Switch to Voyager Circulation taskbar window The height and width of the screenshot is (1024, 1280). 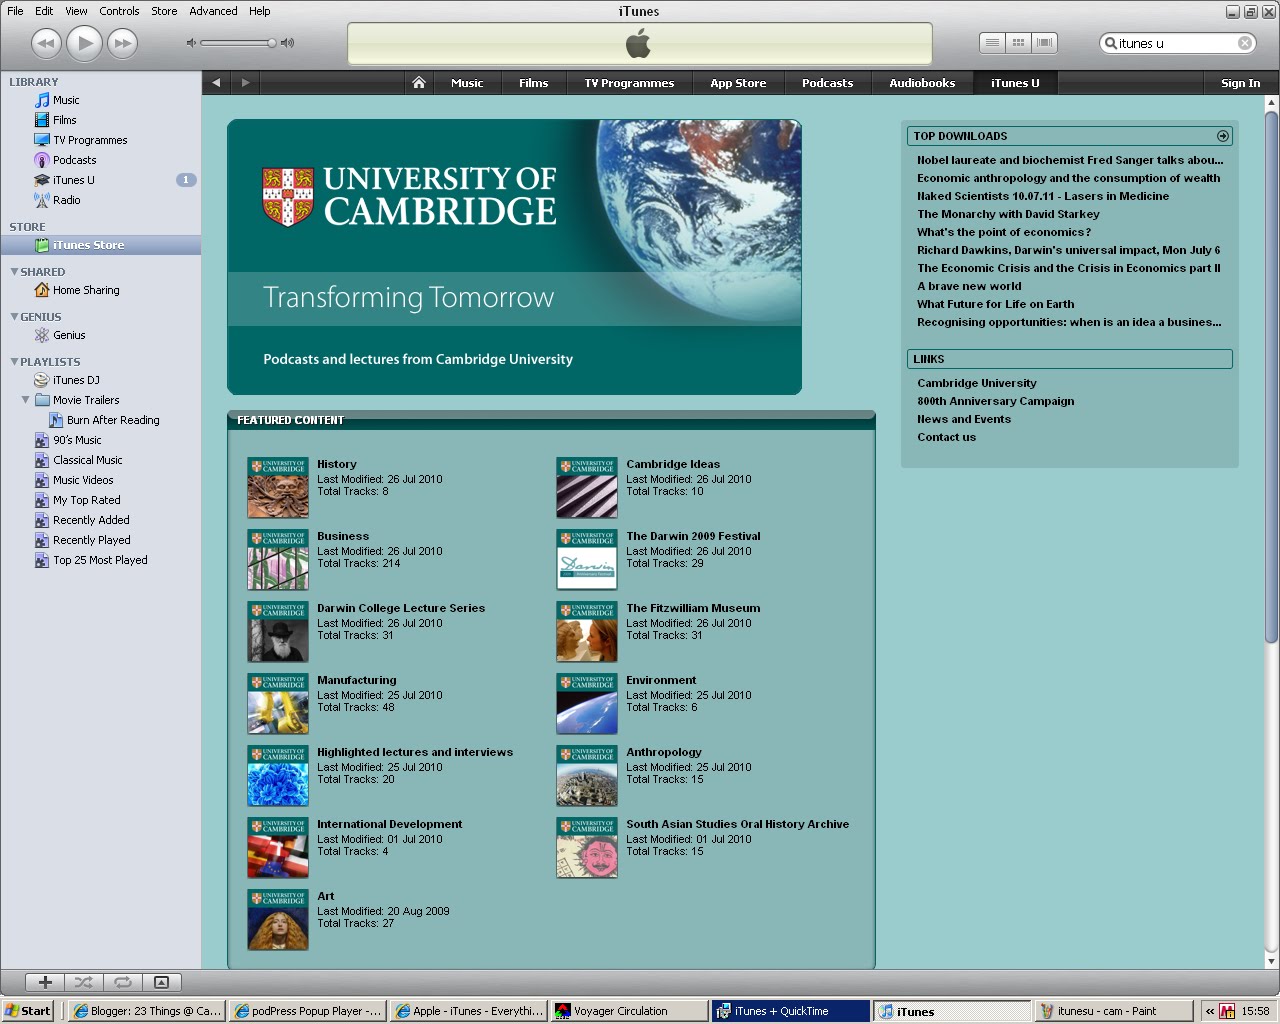(x=630, y=1011)
